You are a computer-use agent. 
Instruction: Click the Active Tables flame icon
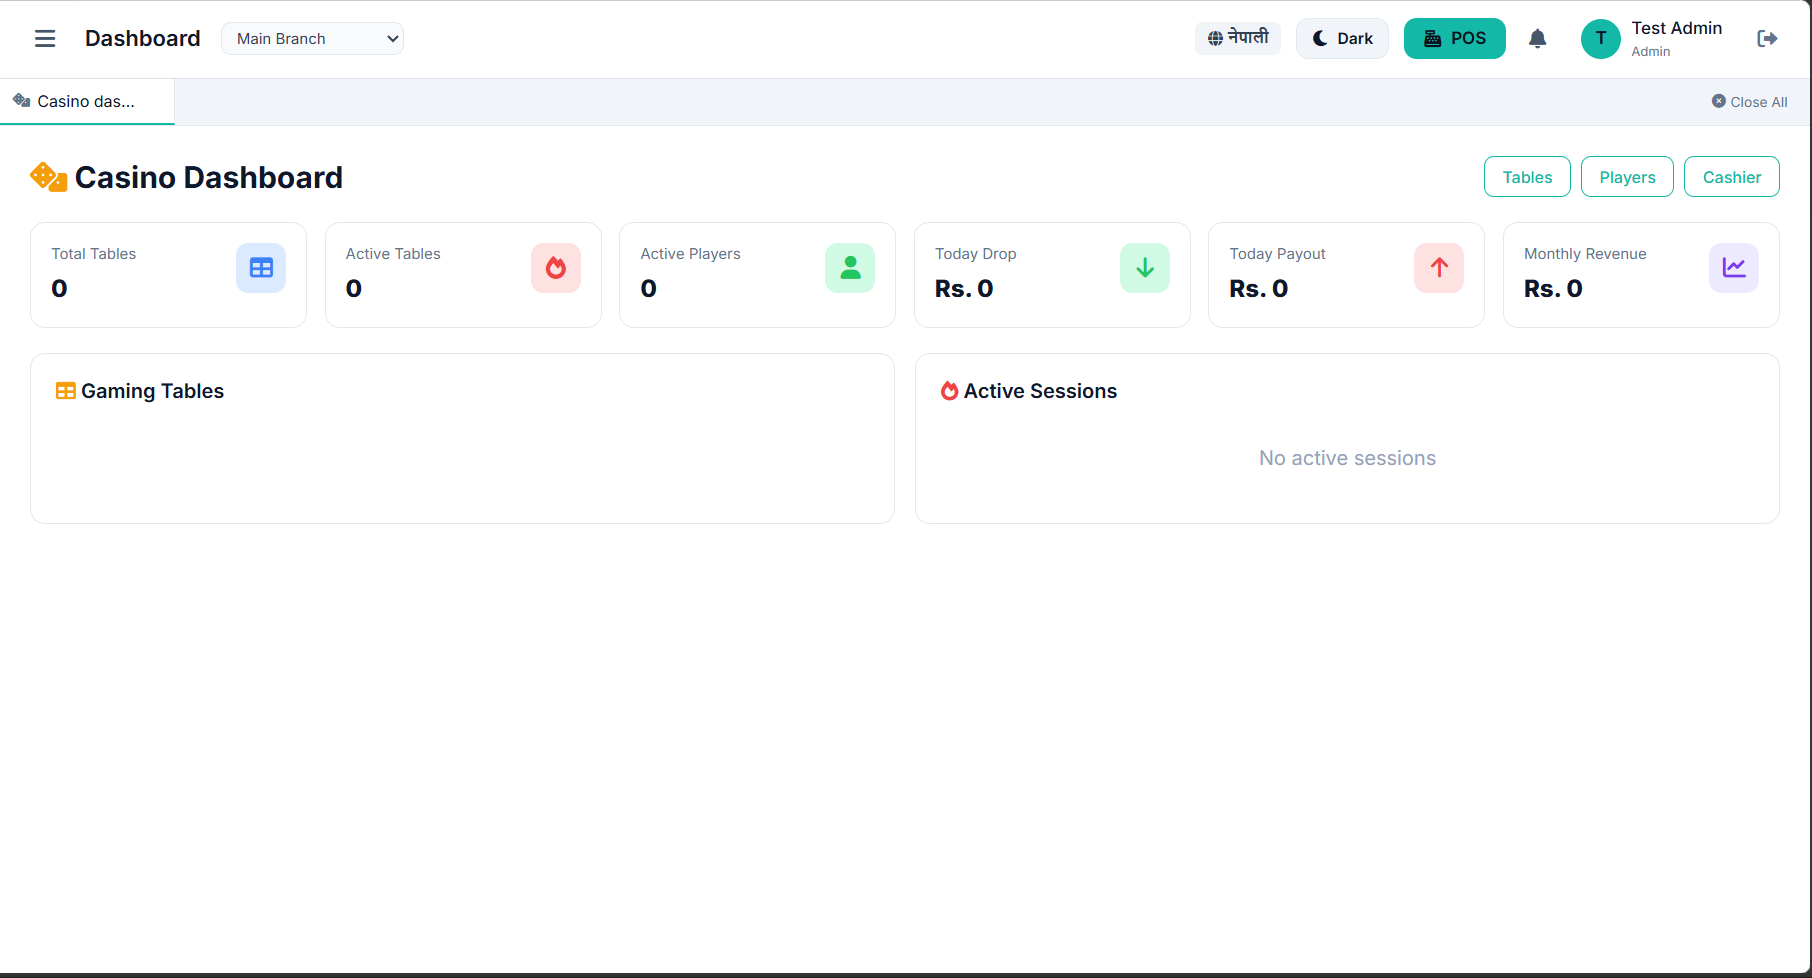tap(556, 268)
